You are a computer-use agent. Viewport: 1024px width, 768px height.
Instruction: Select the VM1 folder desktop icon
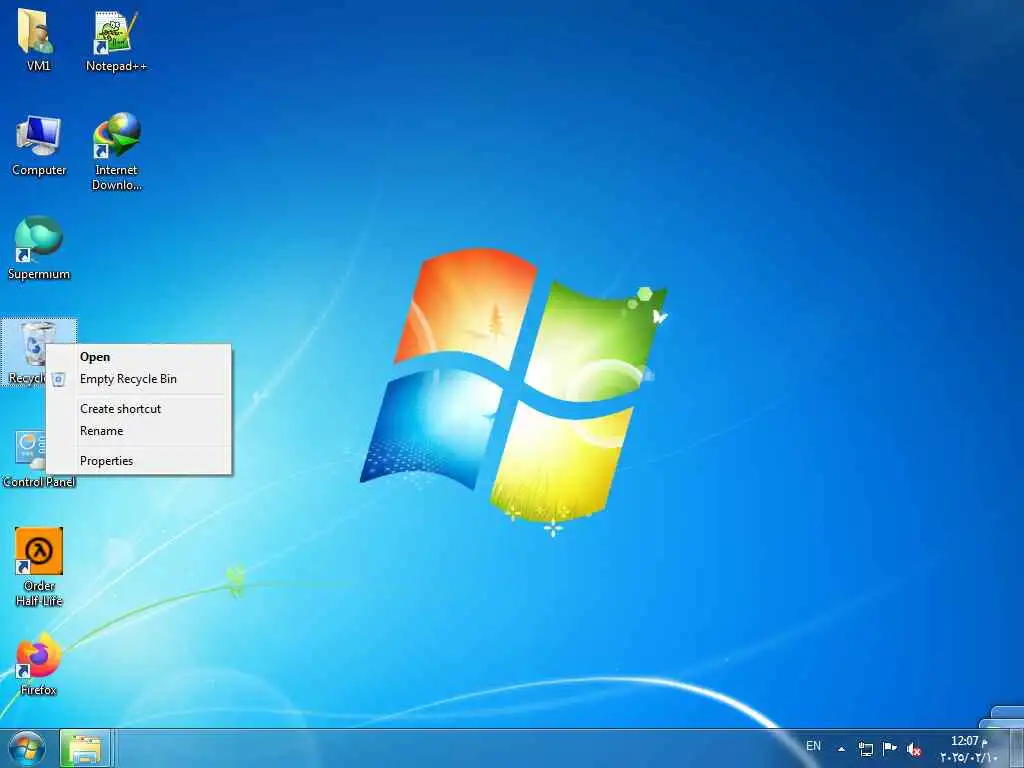[x=38, y=39]
